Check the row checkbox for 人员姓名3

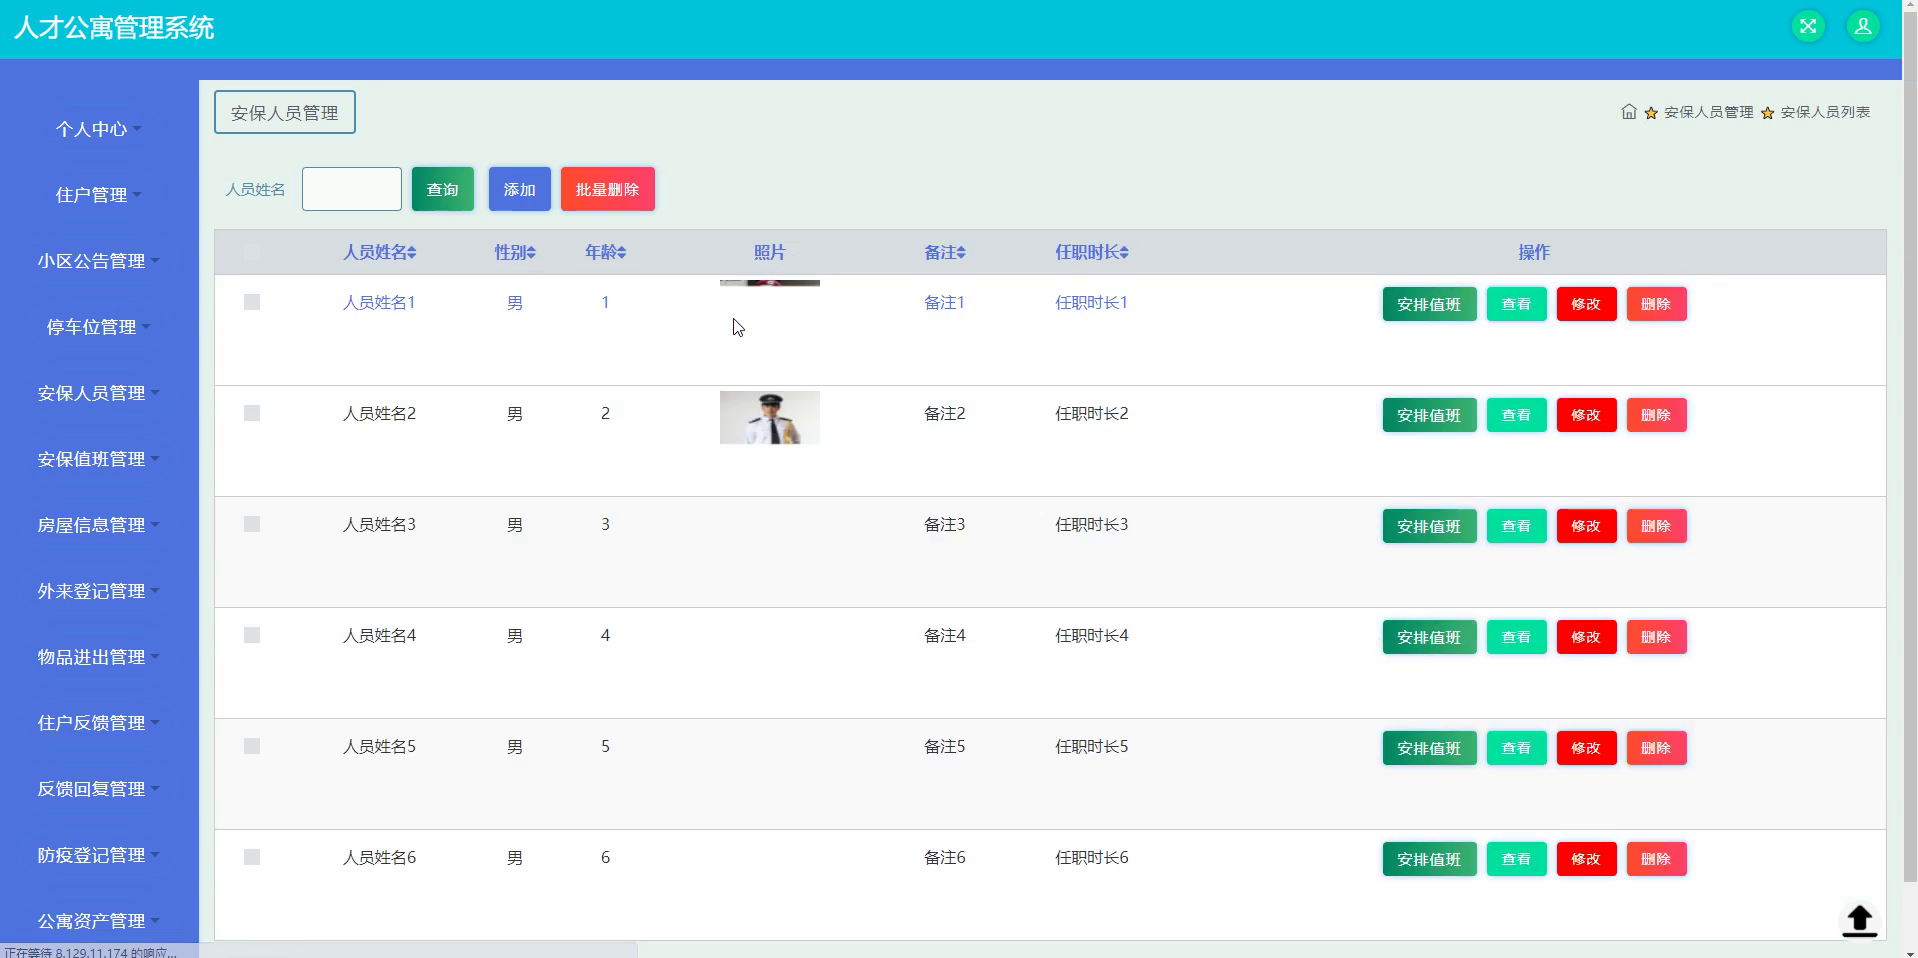coord(252,524)
